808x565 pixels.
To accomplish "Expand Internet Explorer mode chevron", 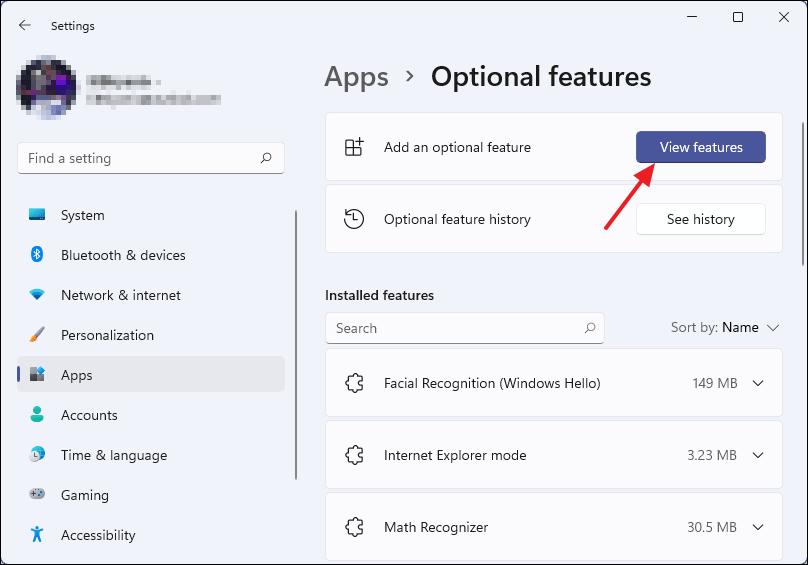I will (x=757, y=455).
